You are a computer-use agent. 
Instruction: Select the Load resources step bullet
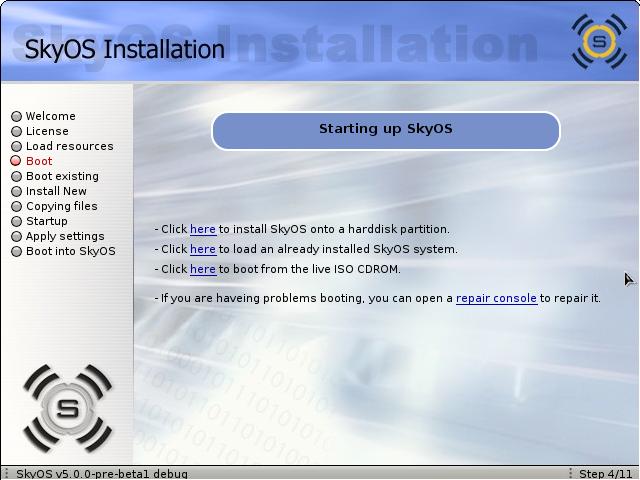click(x=16, y=147)
